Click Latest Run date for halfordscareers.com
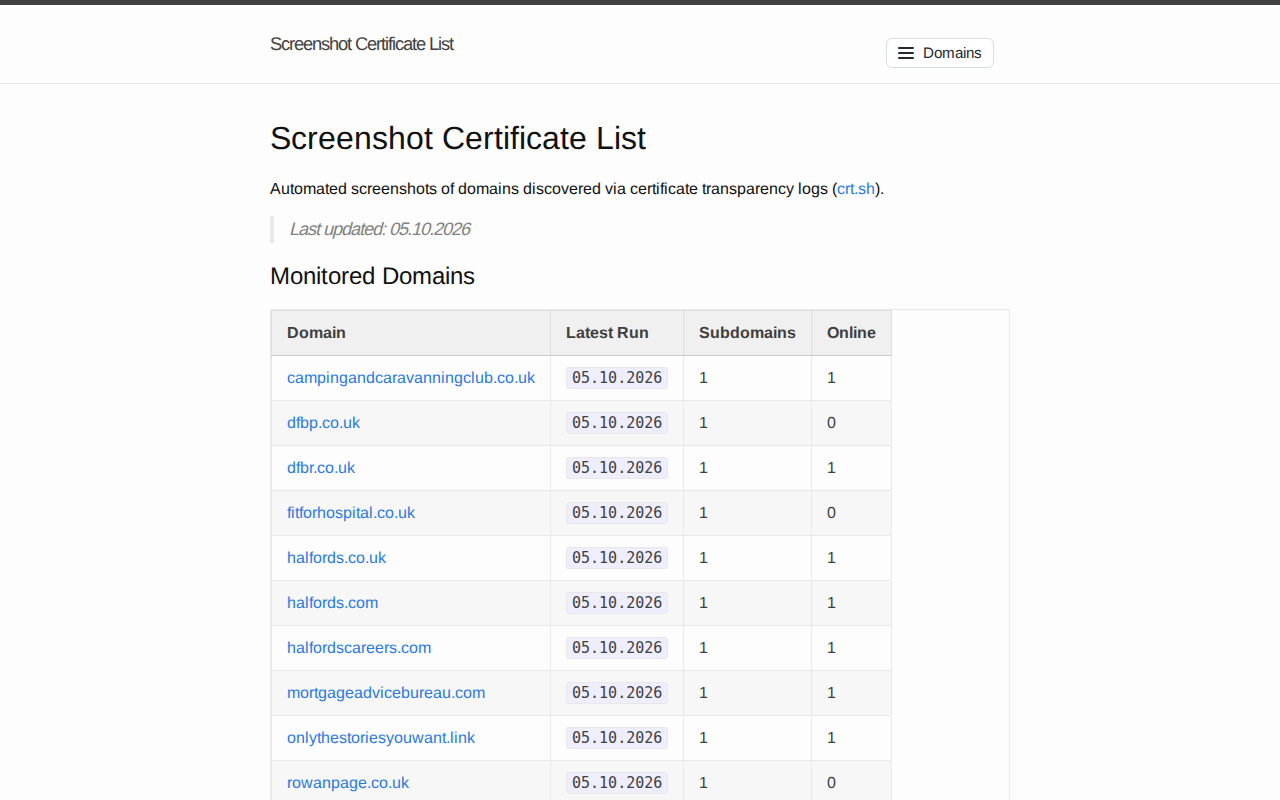Screen dimensions: 1280x800 click(x=617, y=648)
